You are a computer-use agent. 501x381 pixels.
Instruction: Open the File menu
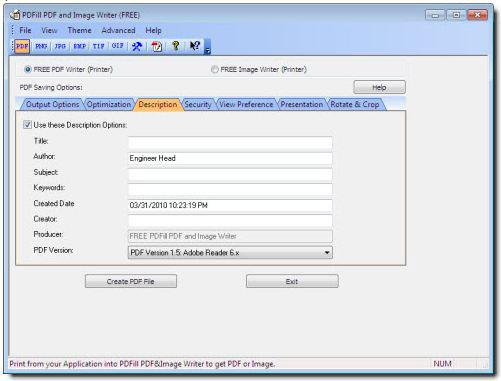[x=25, y=30]
